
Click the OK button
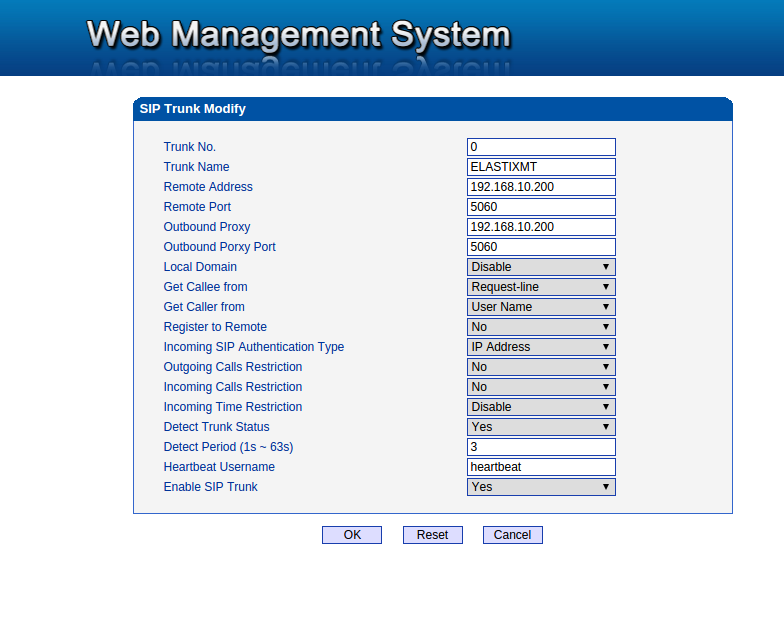click(352, 535)
